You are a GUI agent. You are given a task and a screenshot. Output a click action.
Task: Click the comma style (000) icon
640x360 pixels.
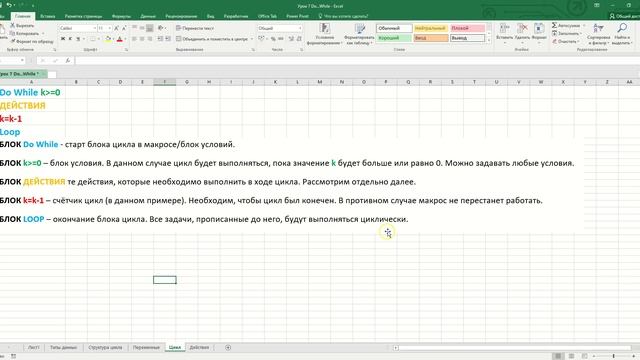coord(281,39)
